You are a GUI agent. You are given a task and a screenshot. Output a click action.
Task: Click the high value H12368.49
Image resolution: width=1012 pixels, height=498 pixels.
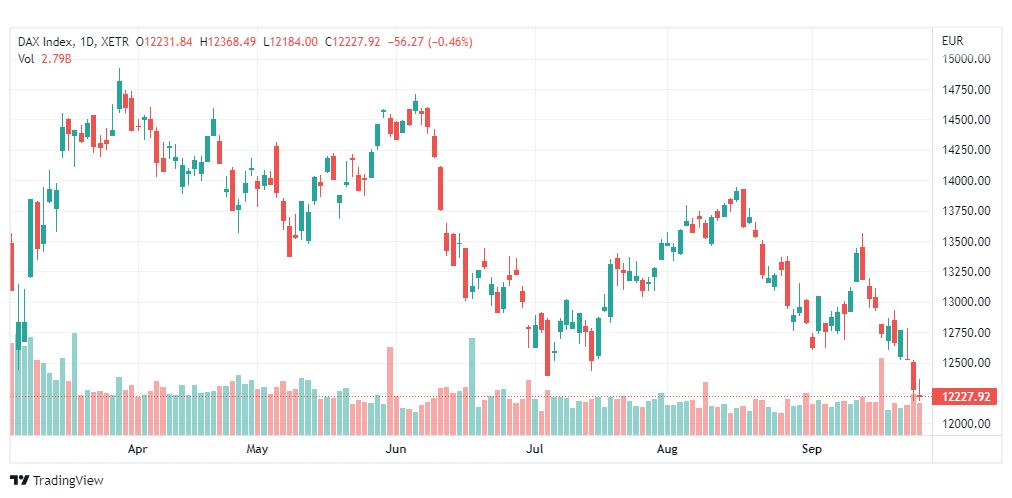click(x=228, y=42)
